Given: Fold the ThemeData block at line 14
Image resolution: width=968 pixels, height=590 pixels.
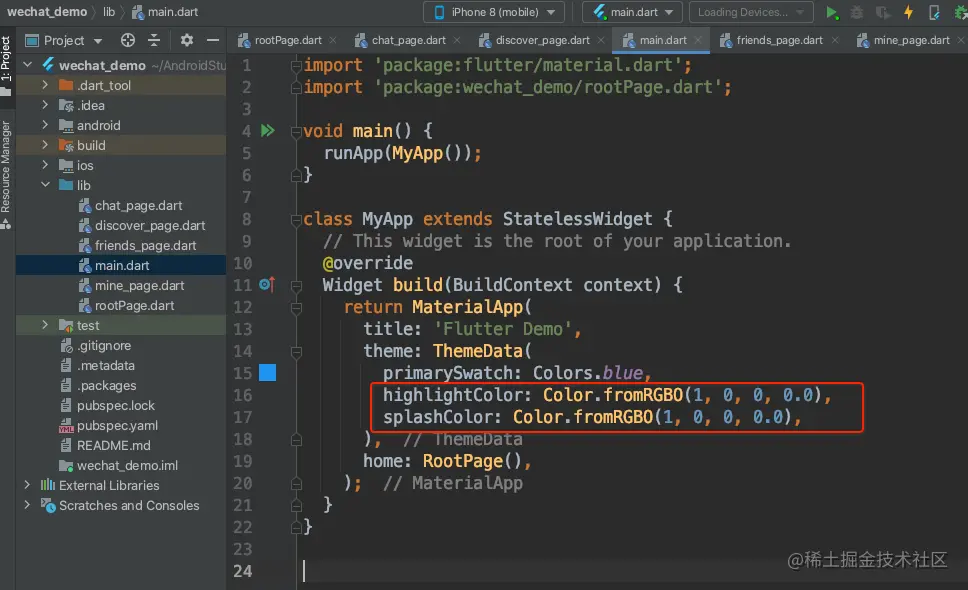Looking at the screenshot, I should (296, 352).
